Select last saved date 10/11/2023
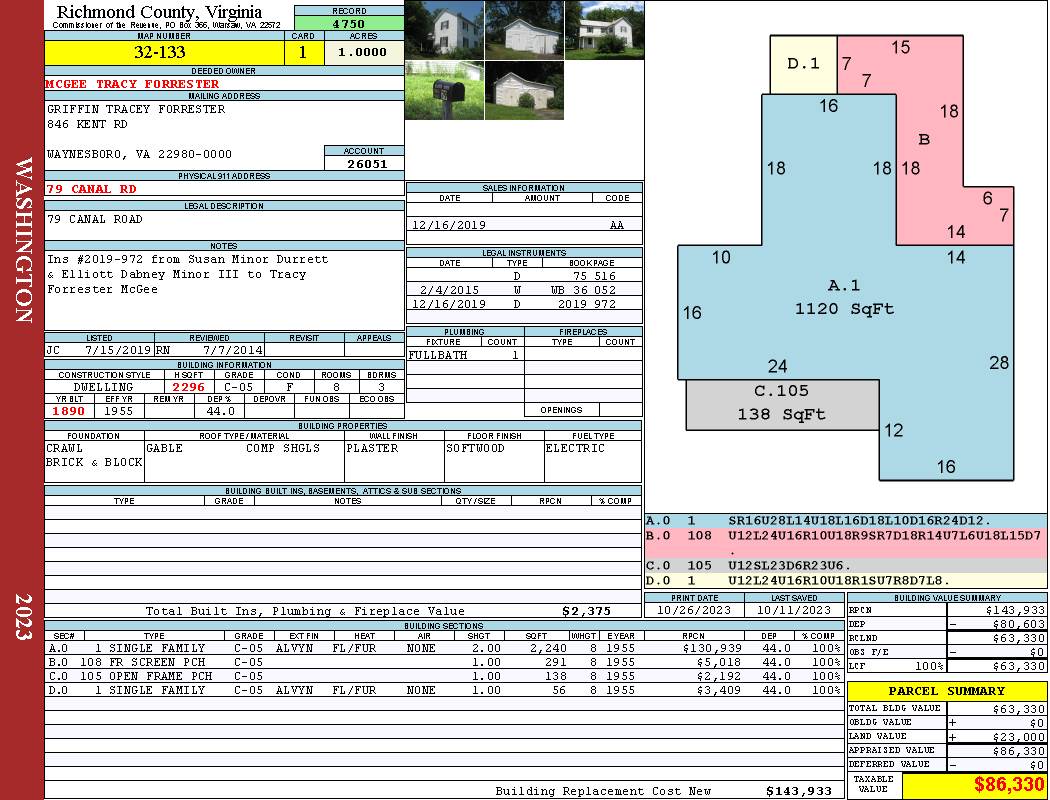This screenshot has height=800, width=1050. 794,611
